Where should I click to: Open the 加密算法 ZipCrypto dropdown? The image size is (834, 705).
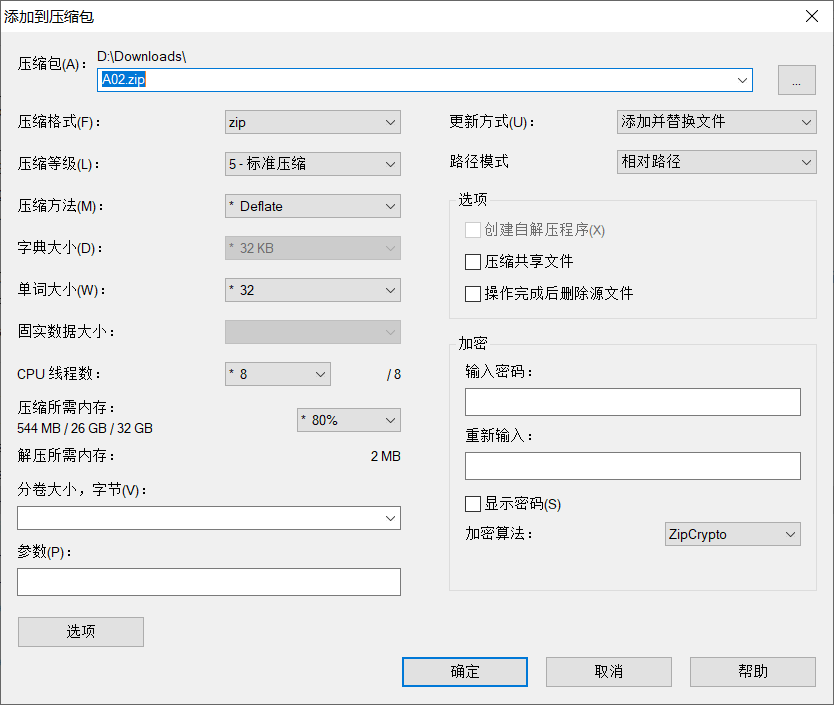point(732,534)
